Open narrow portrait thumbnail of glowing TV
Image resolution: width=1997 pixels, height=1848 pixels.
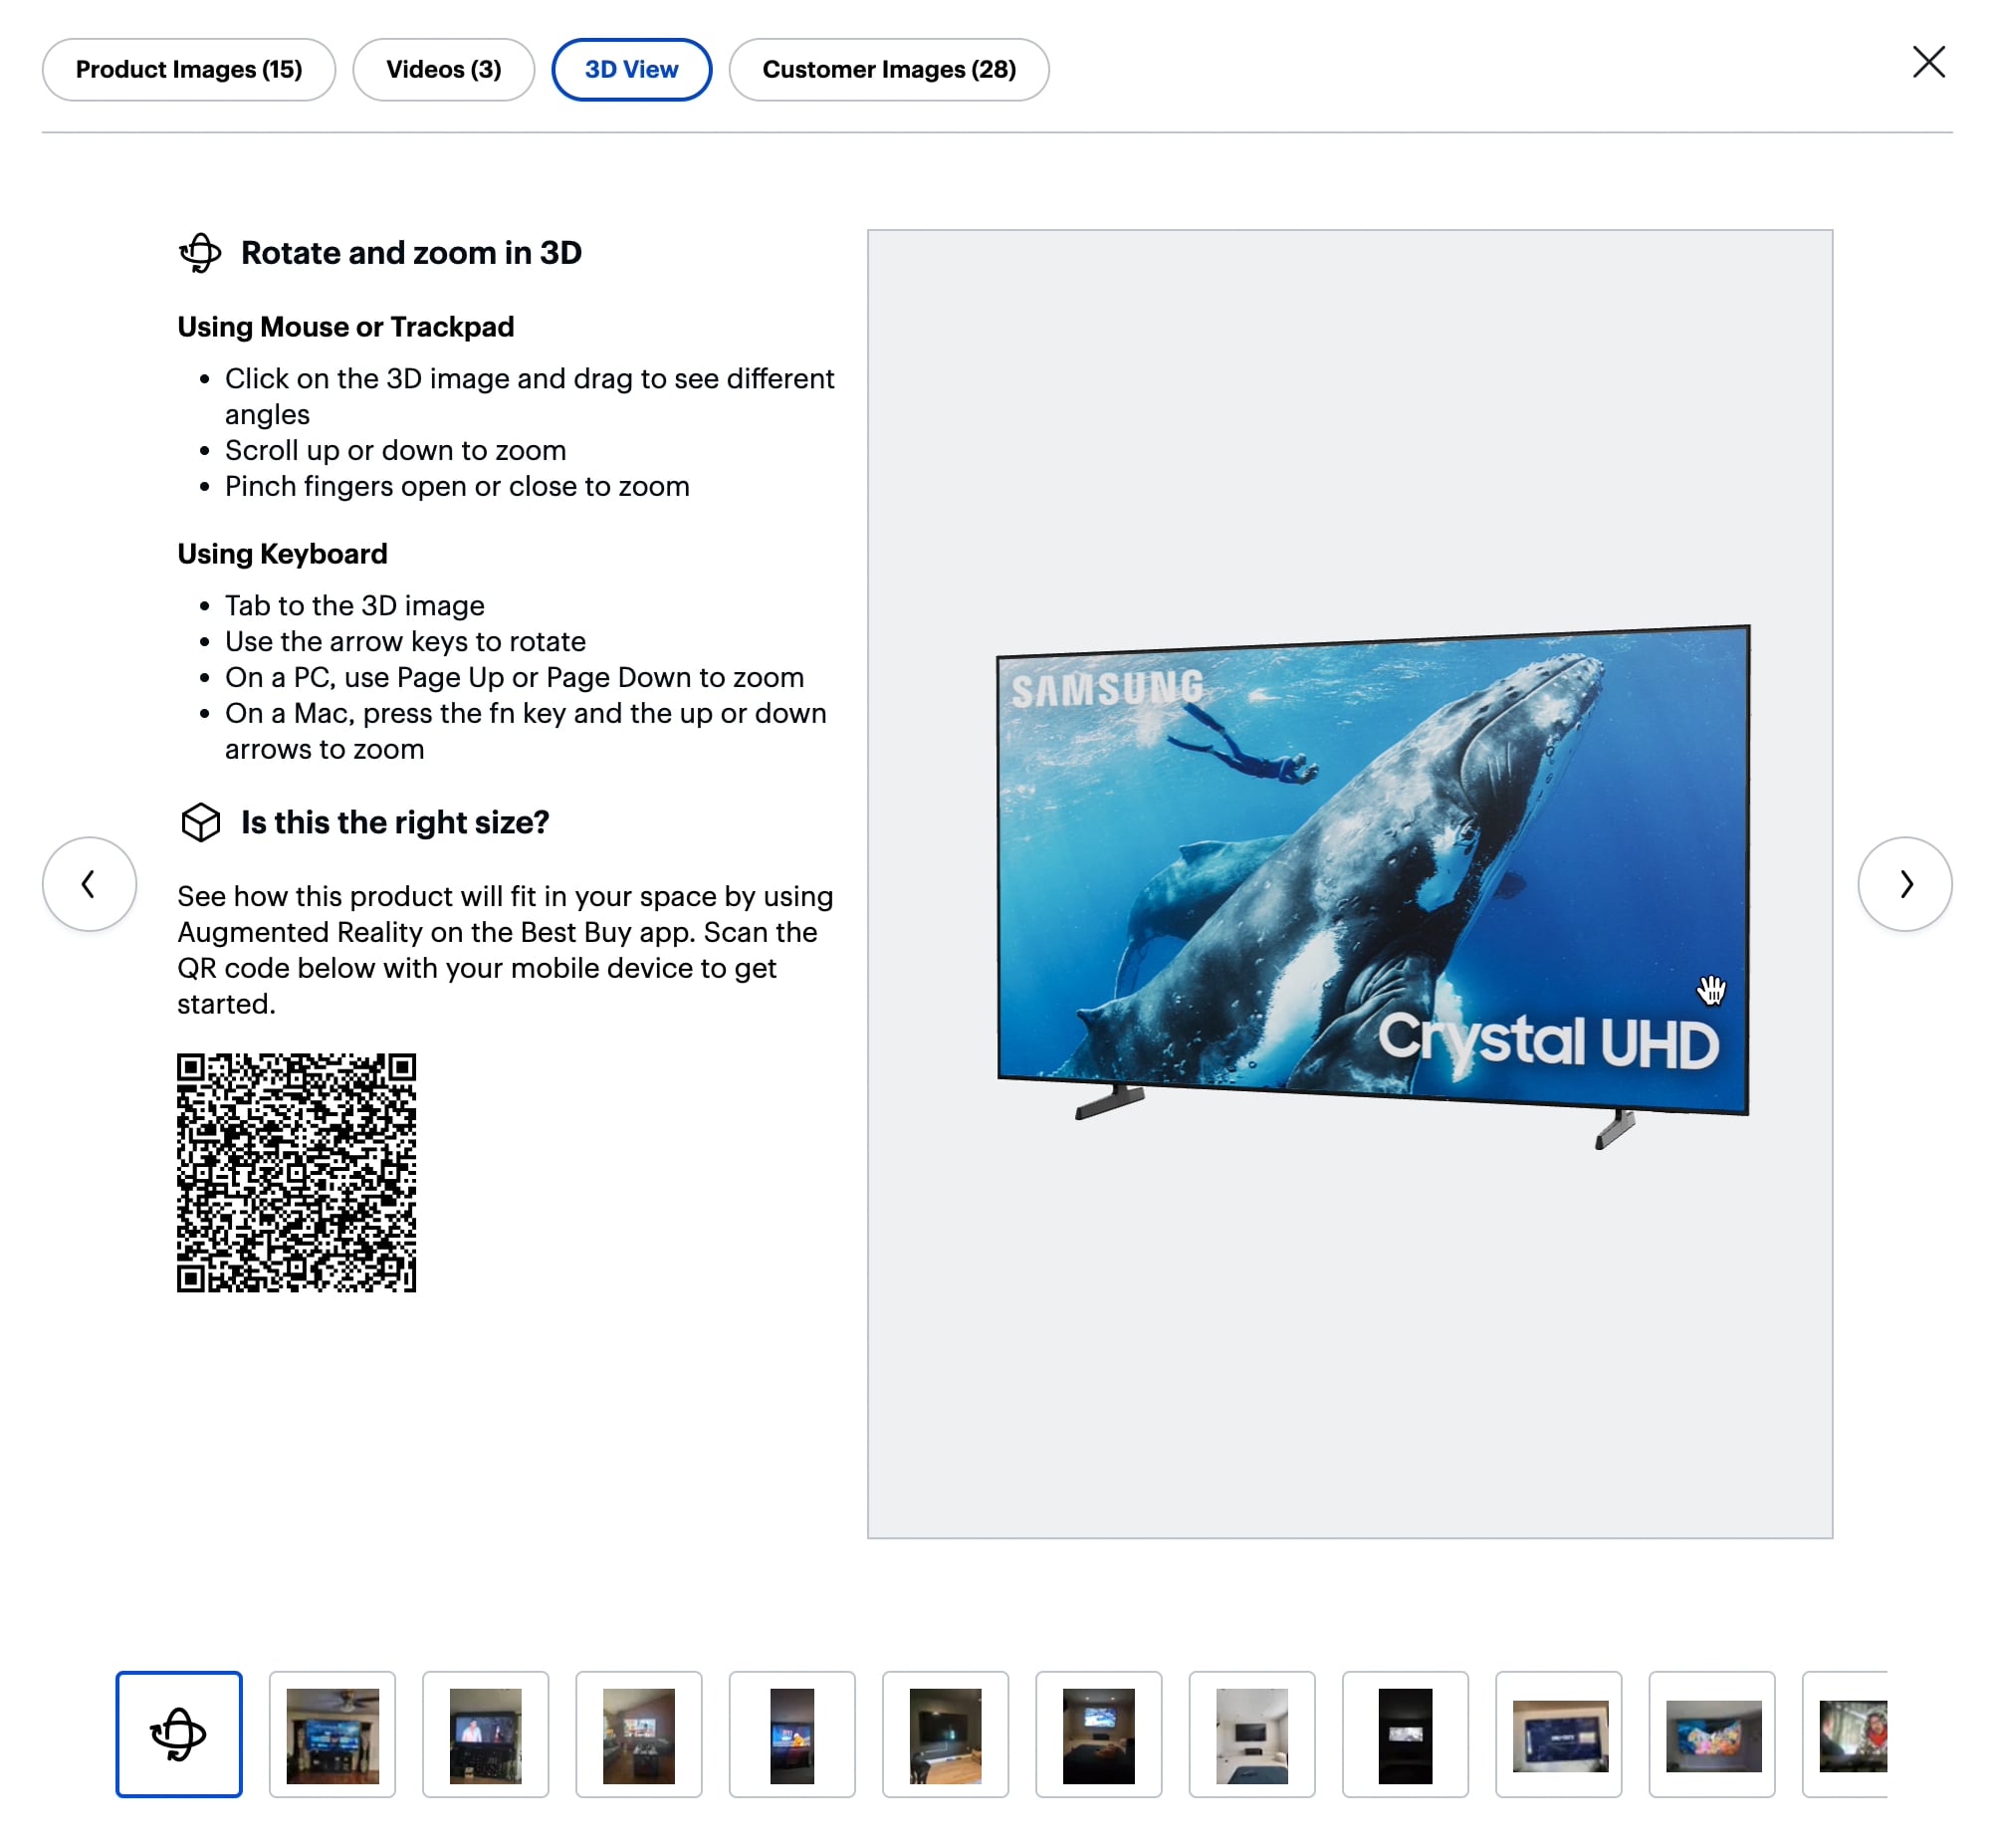click(x=791, y=1733)
